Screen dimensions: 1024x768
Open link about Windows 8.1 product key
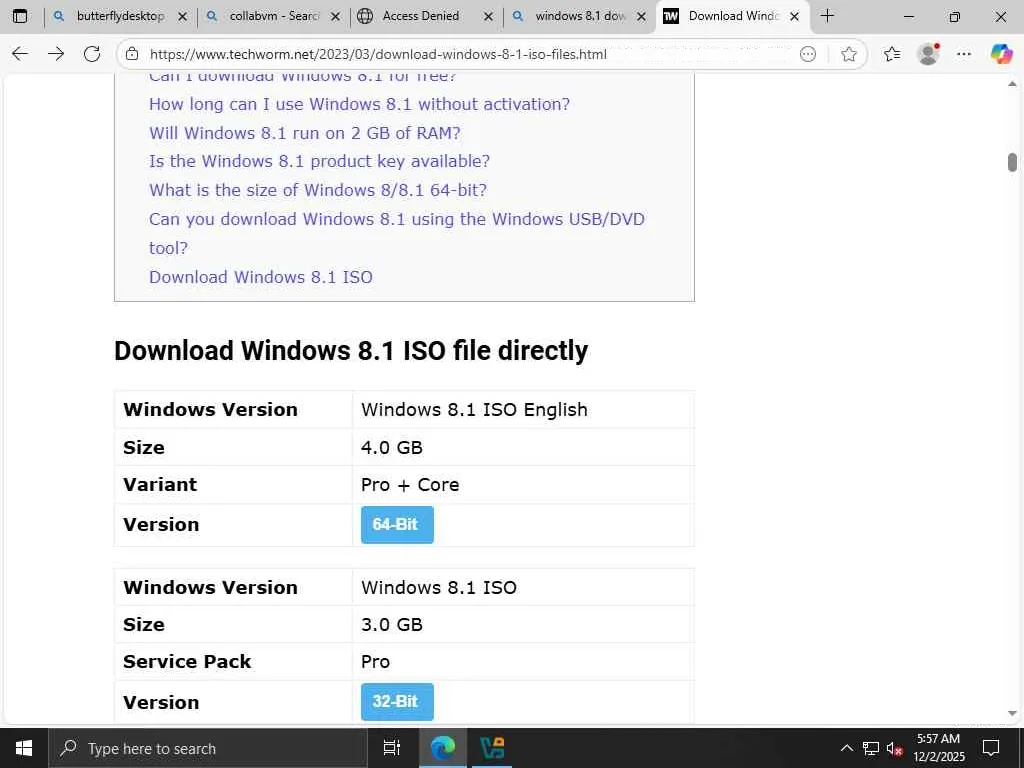319,161
